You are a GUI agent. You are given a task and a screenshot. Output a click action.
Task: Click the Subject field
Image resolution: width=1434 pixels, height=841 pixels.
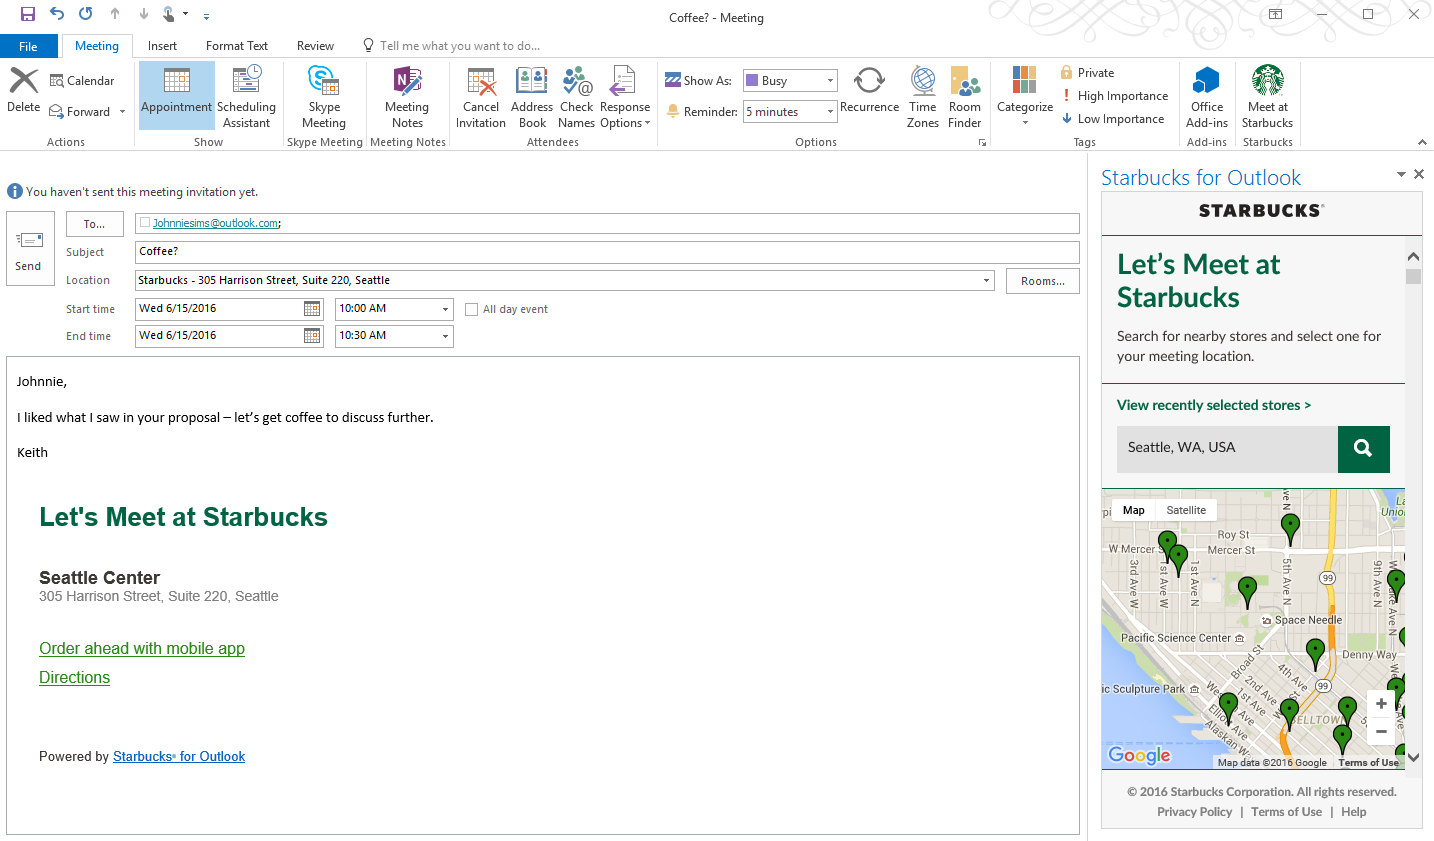click(607, 252)
